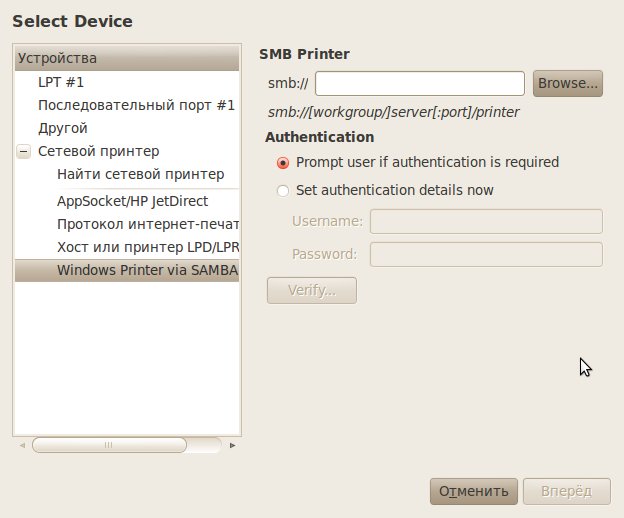
Task: Click the device list horizontal scrollbar thumb
Action: tap(110, 445)
